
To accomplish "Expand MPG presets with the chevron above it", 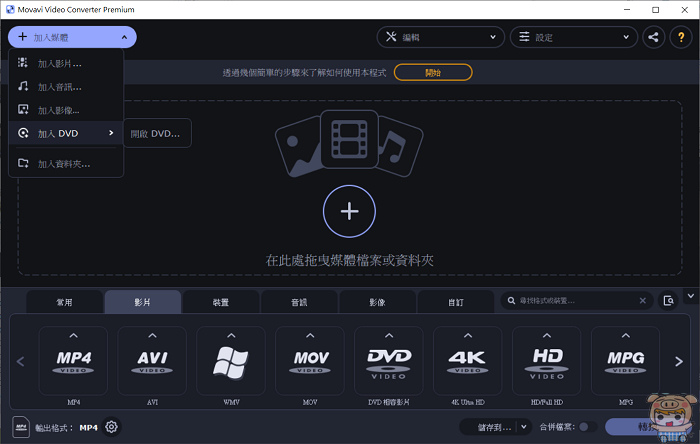I will point(625,336).
